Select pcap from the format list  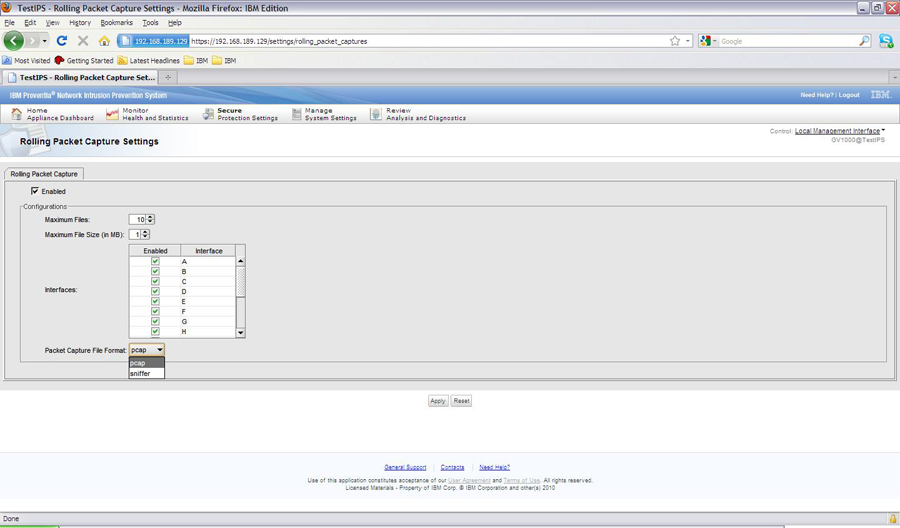click(147, 363)
